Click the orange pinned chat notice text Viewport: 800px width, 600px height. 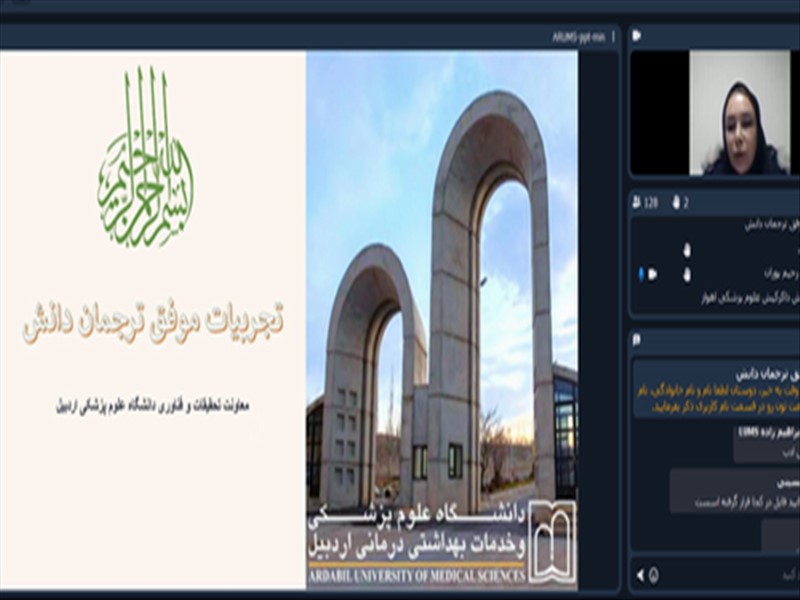717,399
